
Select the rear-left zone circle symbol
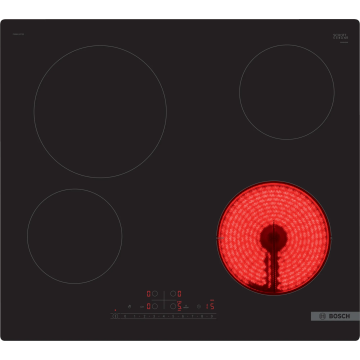(x=155, y=294)
